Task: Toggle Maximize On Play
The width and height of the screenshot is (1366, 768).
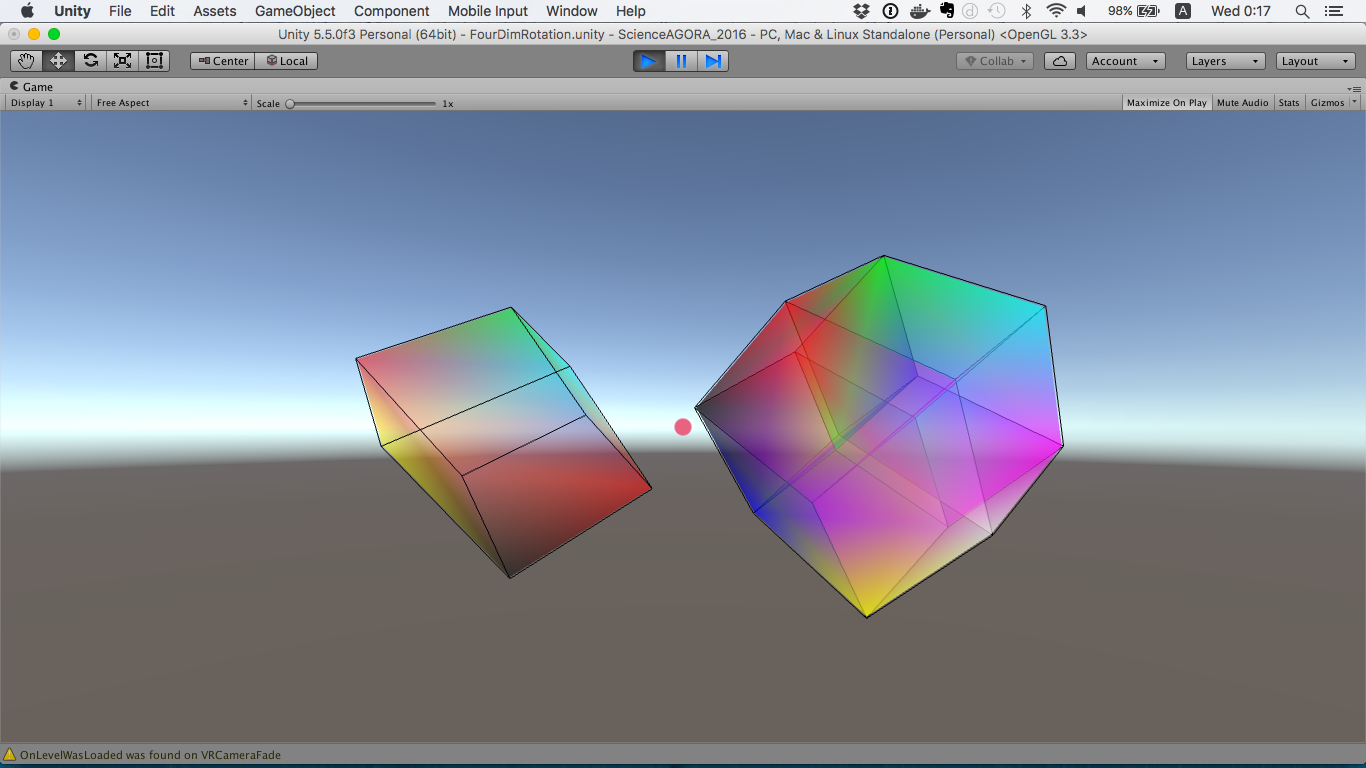Action: click(1165, 102)
